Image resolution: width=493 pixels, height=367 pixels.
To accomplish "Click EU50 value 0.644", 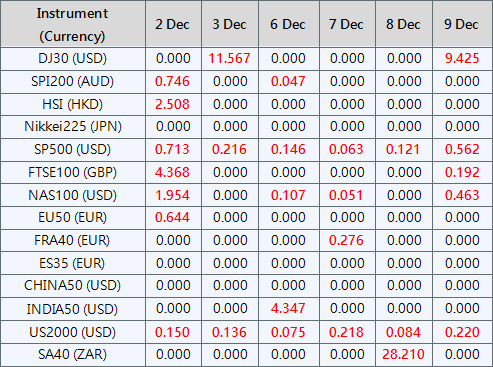I will (172, 218).
